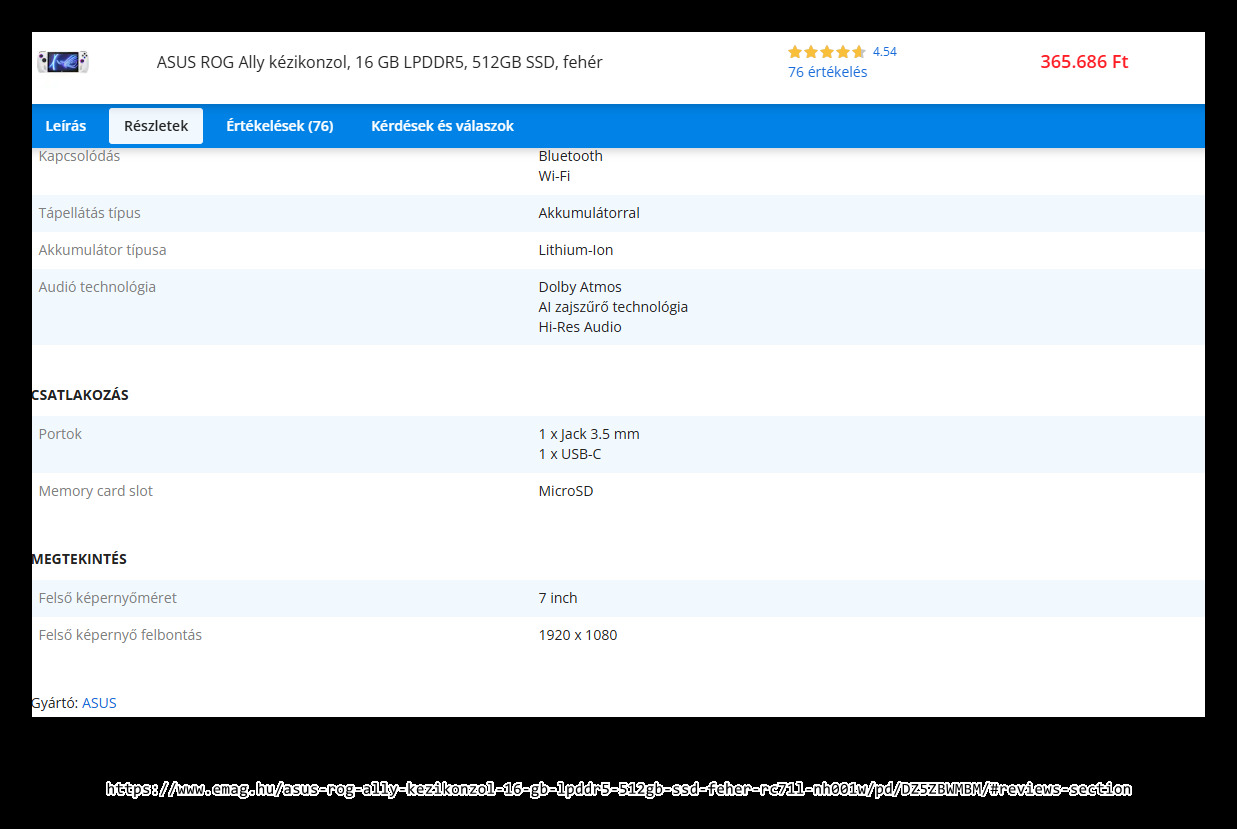Click the star rating icons
This screenshot has width=1237, height=829.
pyautogui.click(x=827, y=52)
